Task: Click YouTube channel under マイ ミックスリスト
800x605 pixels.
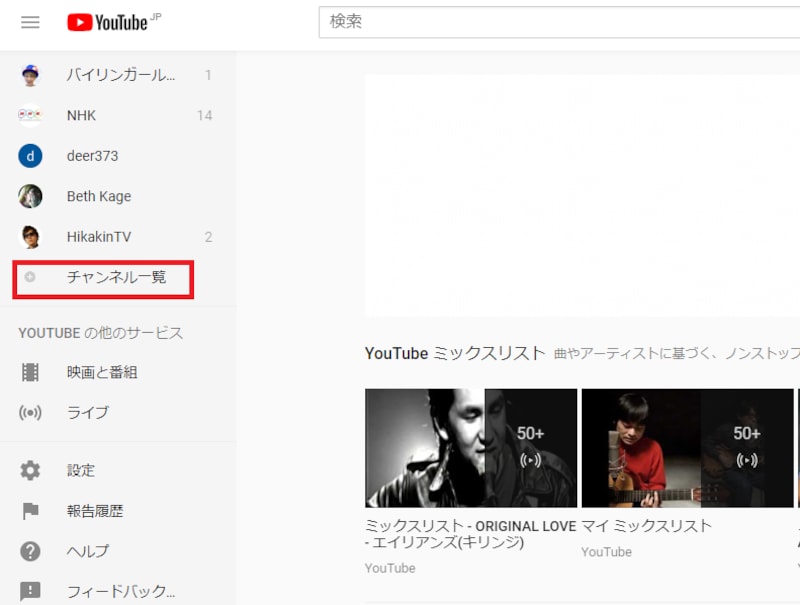Action: (607, 552)
